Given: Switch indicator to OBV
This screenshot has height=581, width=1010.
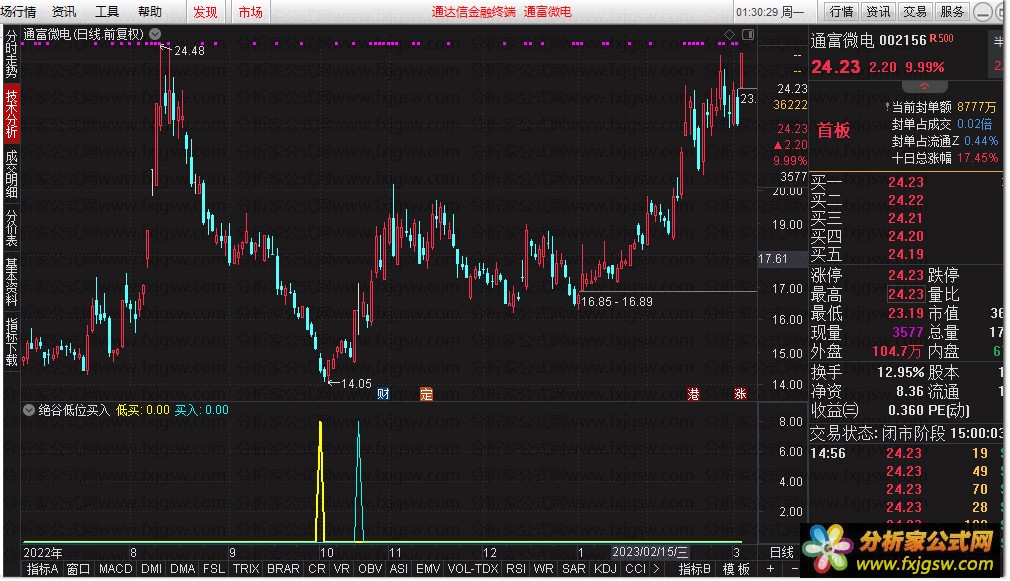Looking at the screenshot, I should [370, 569].
